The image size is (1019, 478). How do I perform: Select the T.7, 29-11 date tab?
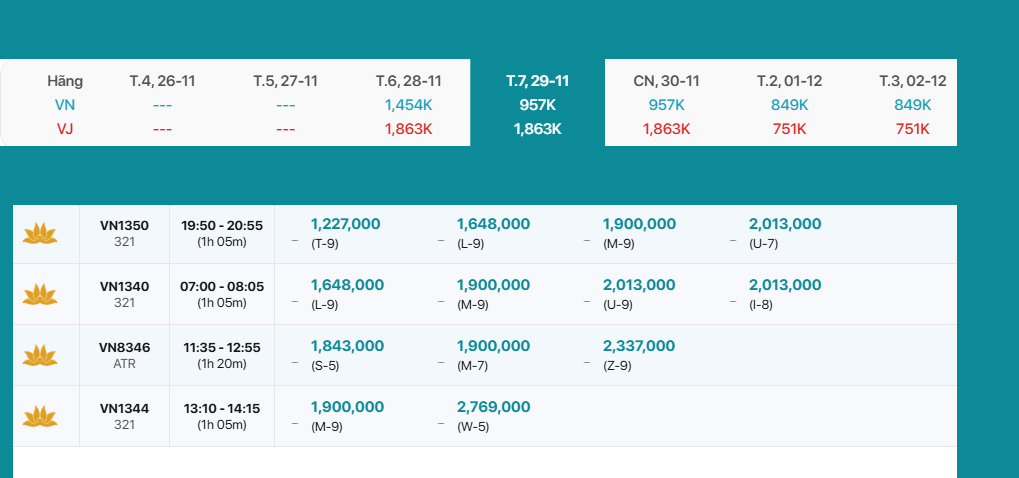pyautogui.click(x=537, y=81)
